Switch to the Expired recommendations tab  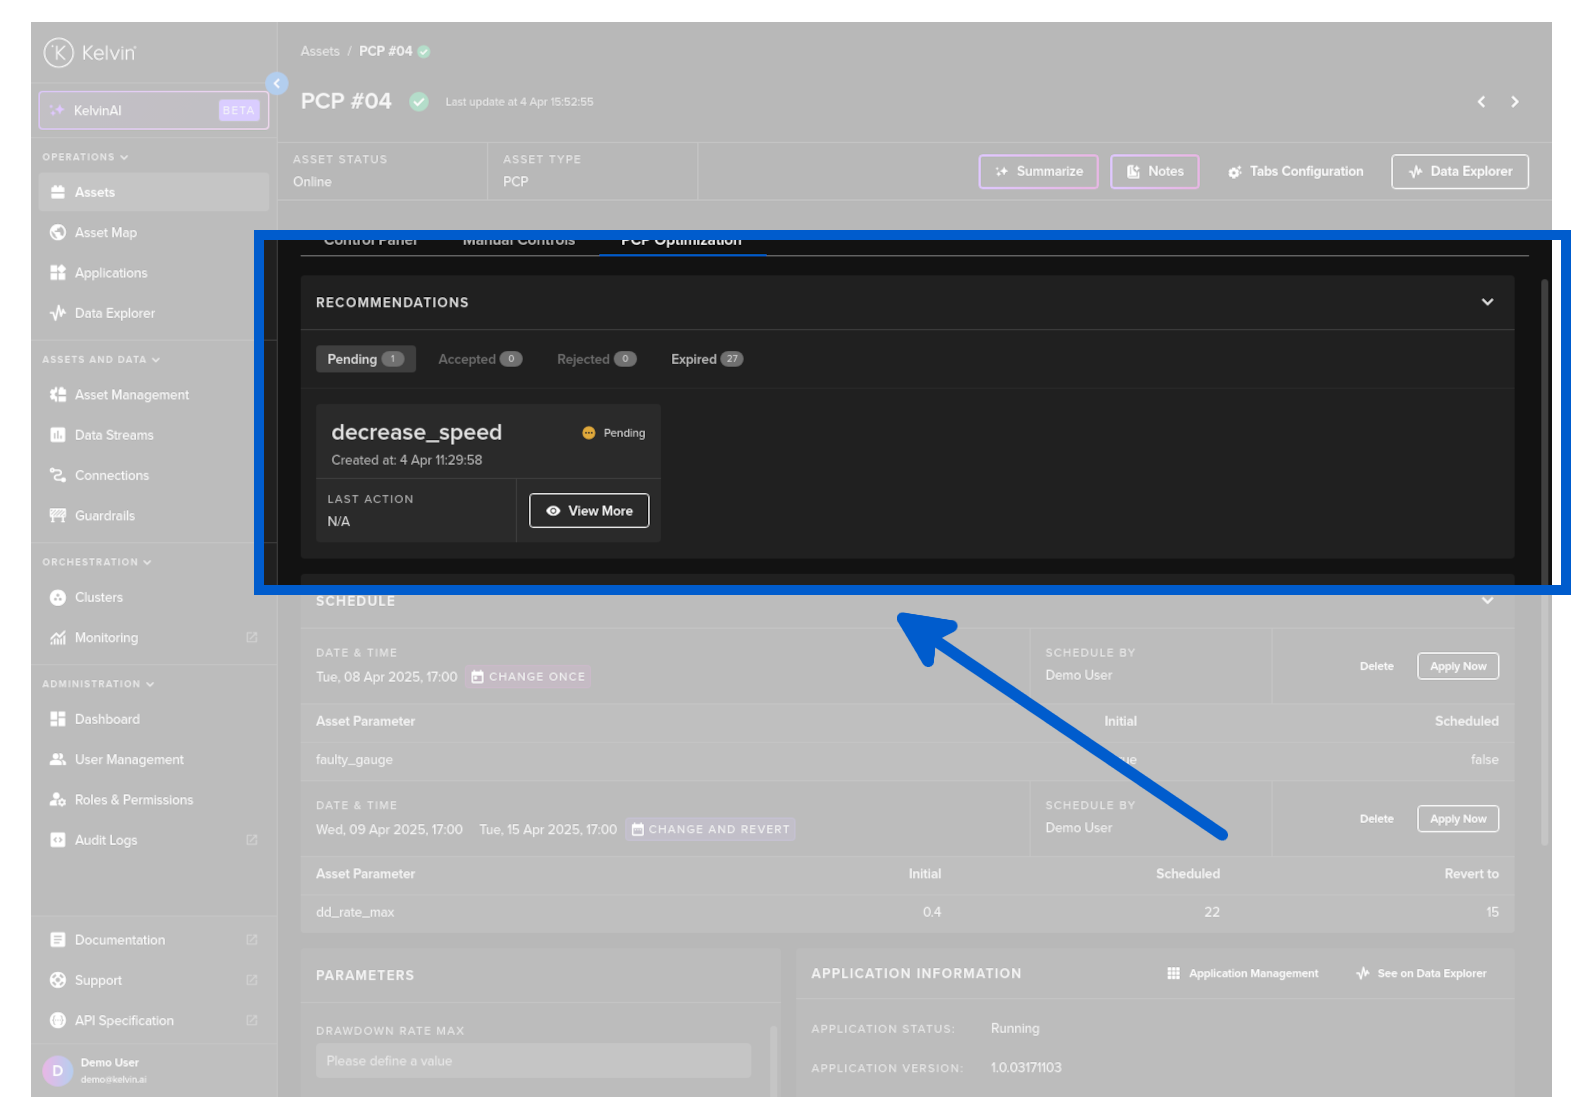click(x=706, y=359)
